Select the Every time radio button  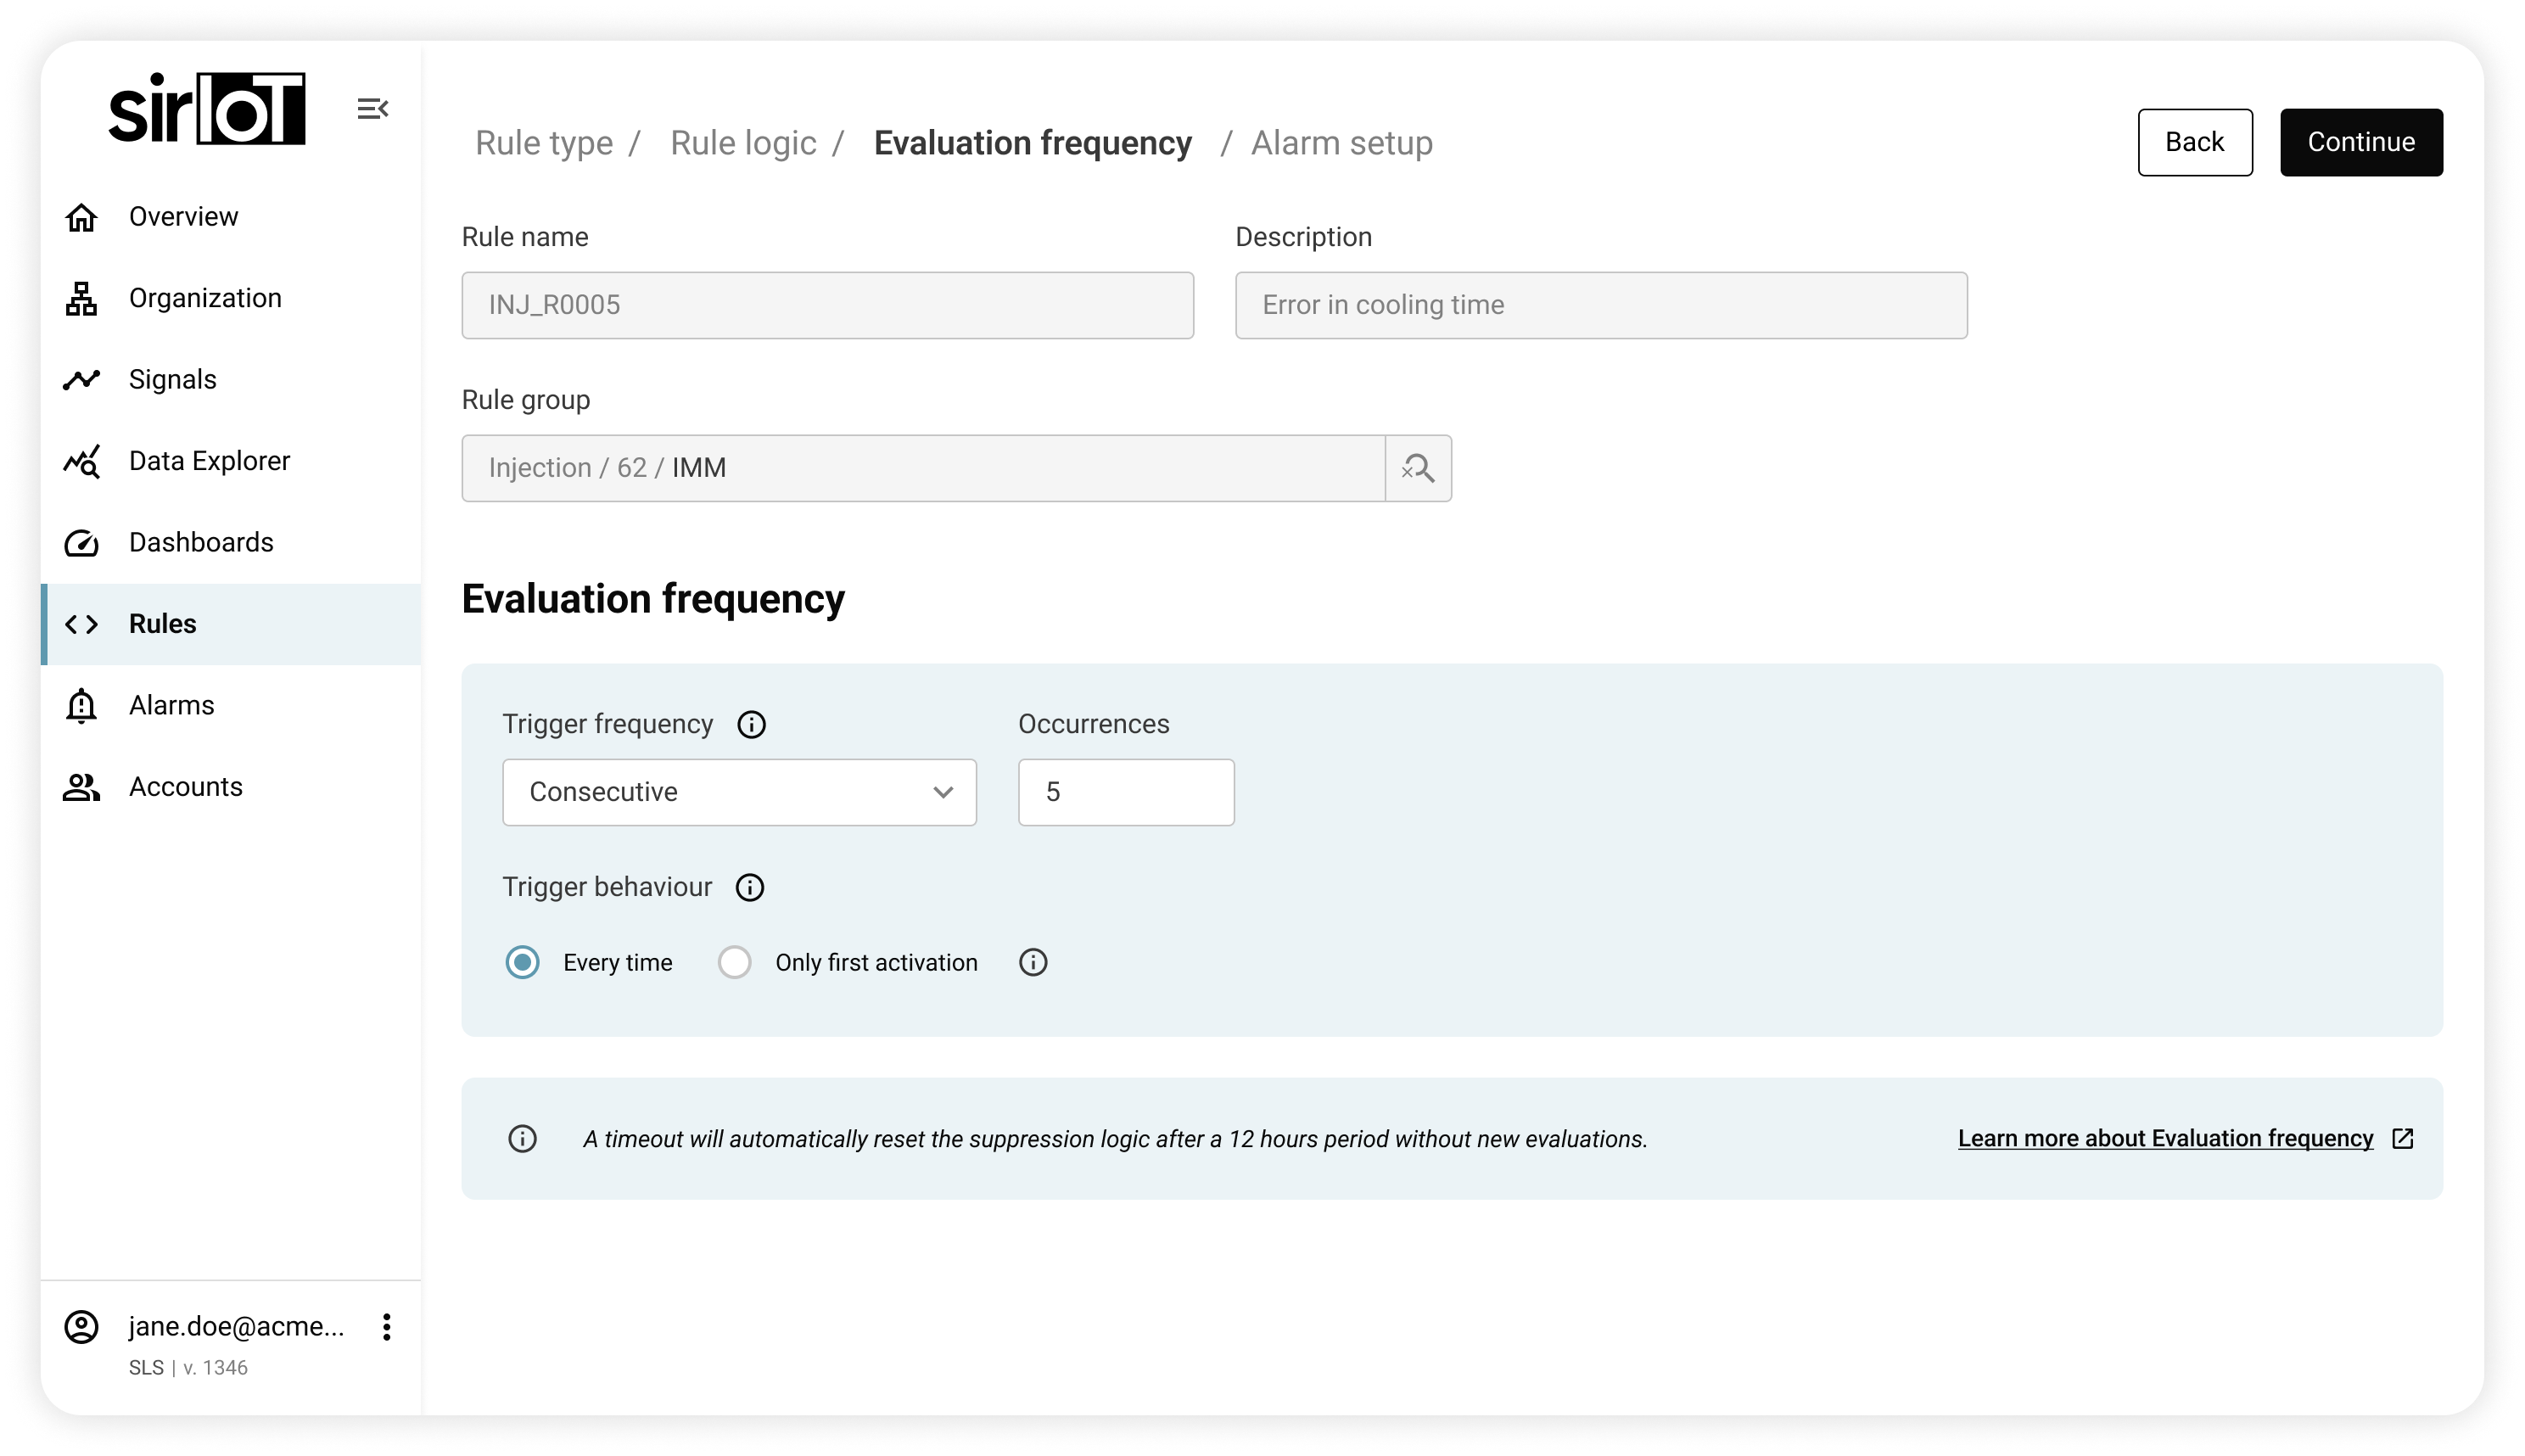click(x=522, y=962)
